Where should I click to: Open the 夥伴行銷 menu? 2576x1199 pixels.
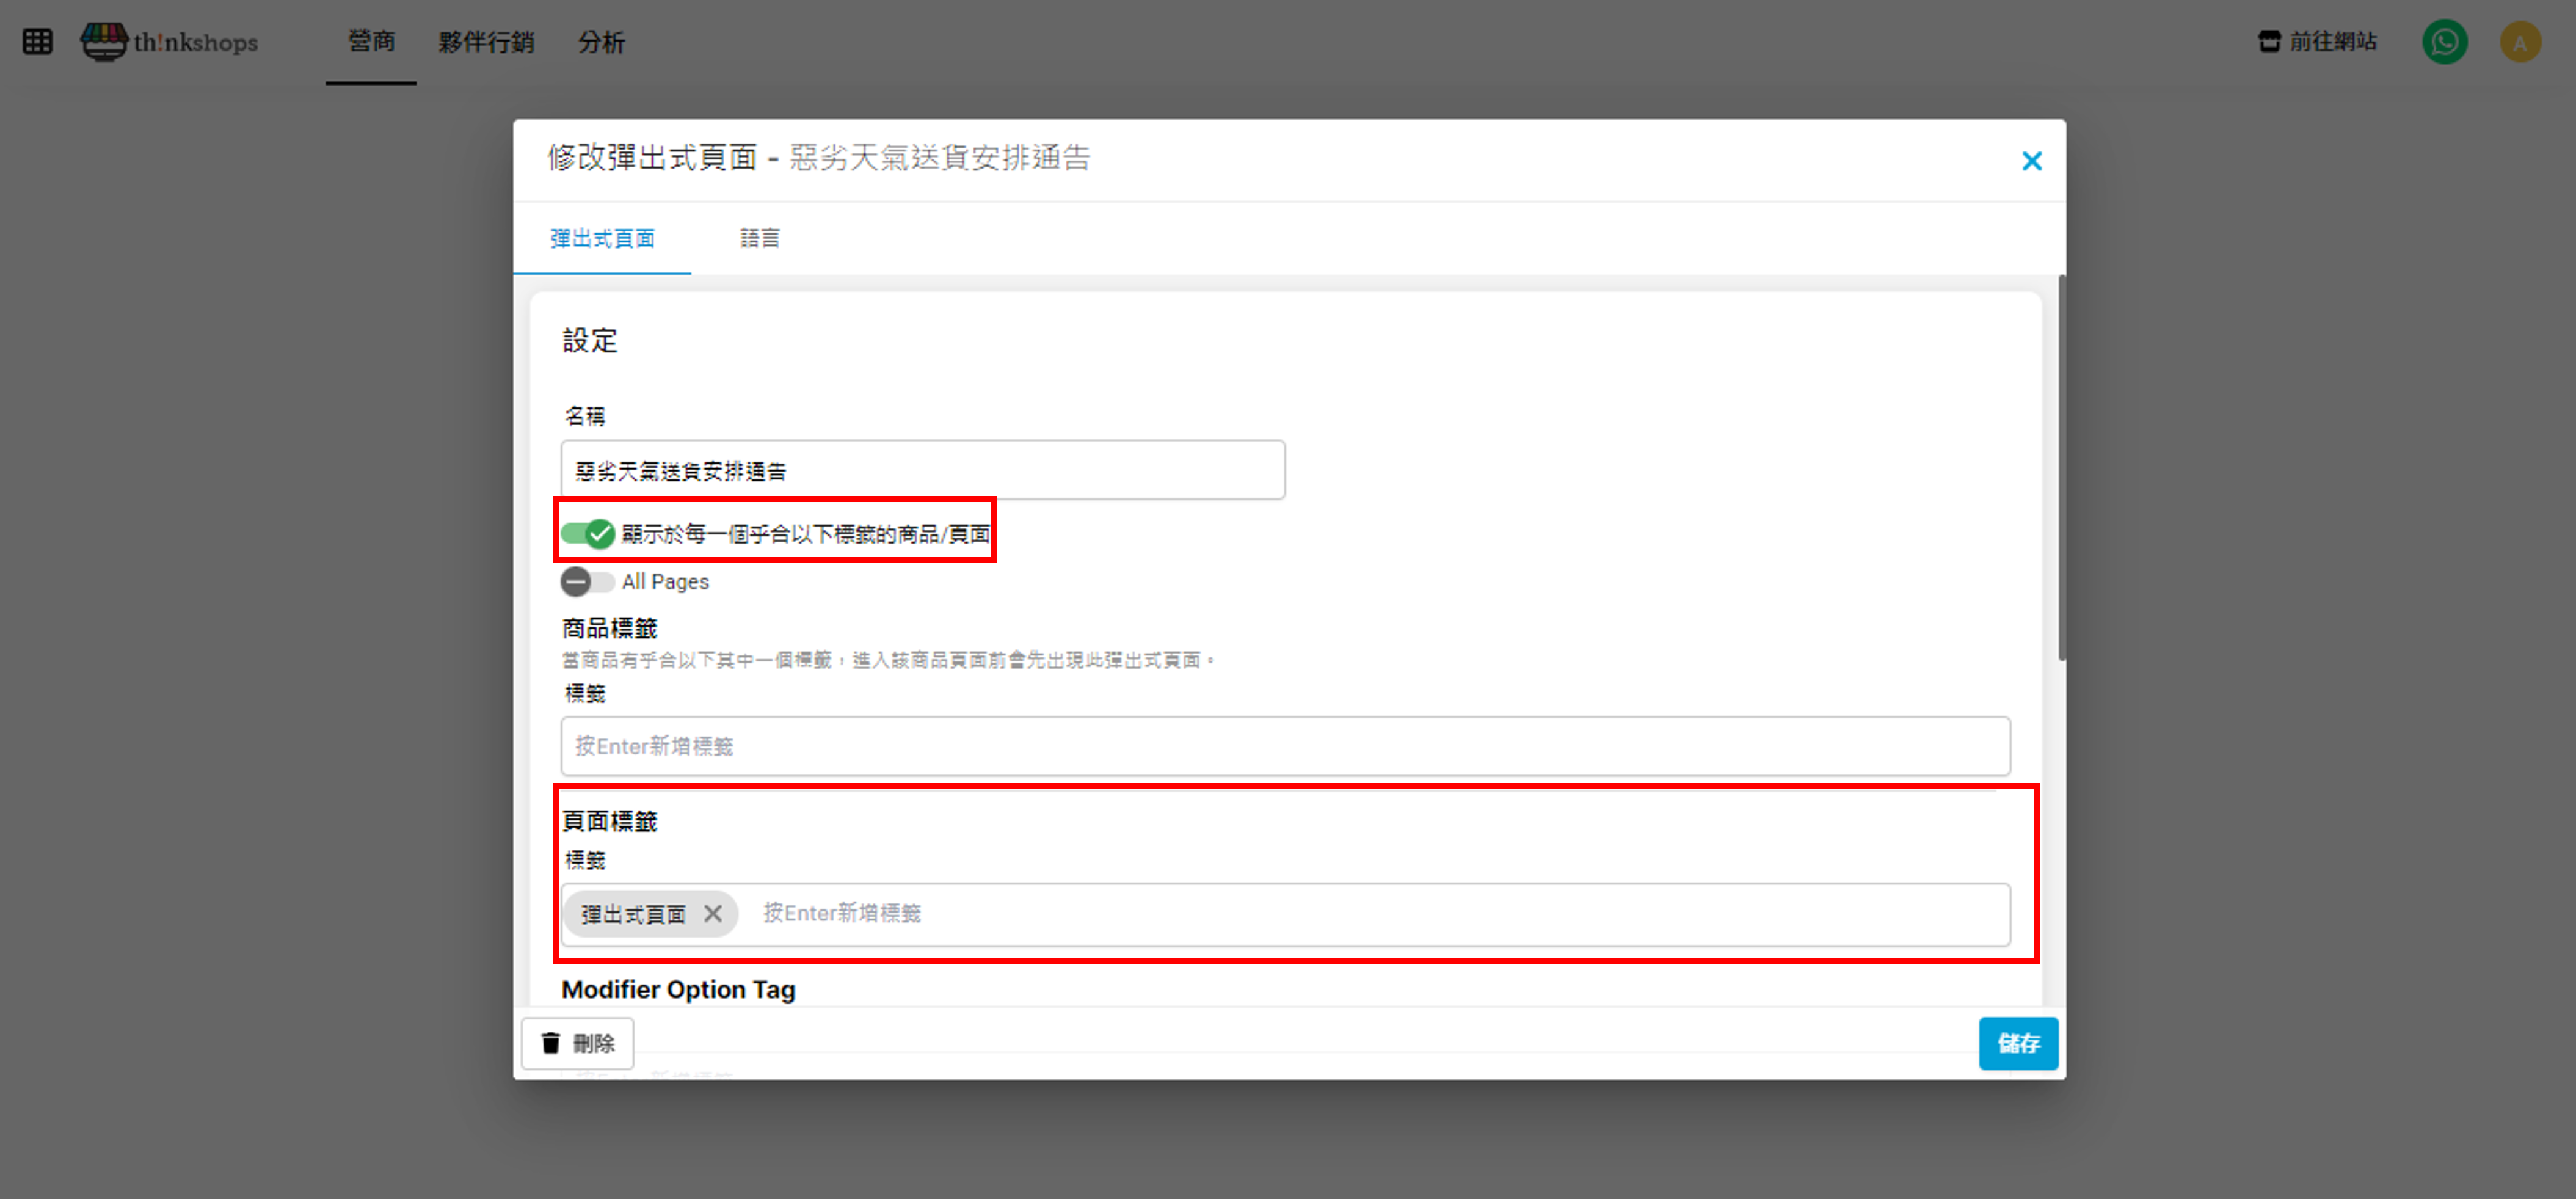(486, 42)
